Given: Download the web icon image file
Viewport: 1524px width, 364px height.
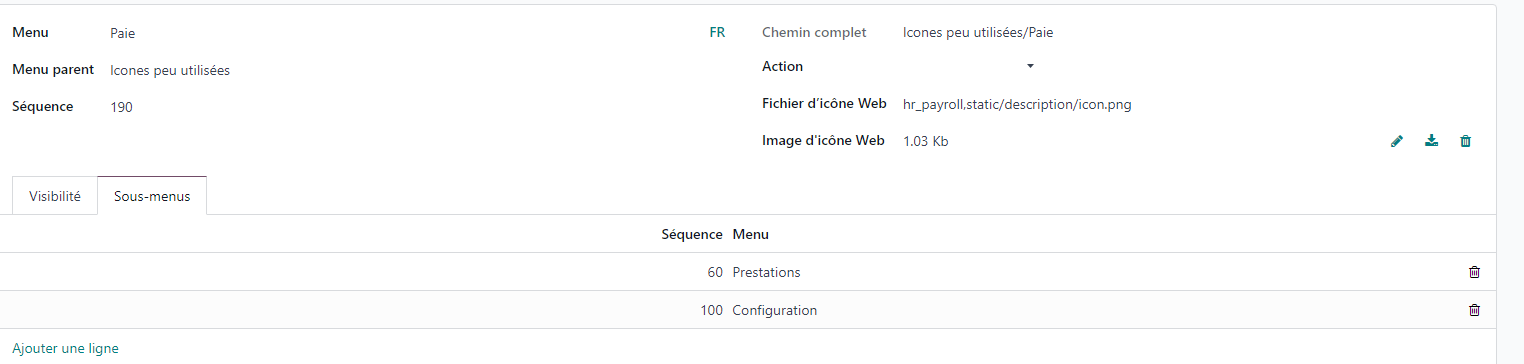Looking at the screenshot, I should pyautogui.click(x=1431, y=141).
